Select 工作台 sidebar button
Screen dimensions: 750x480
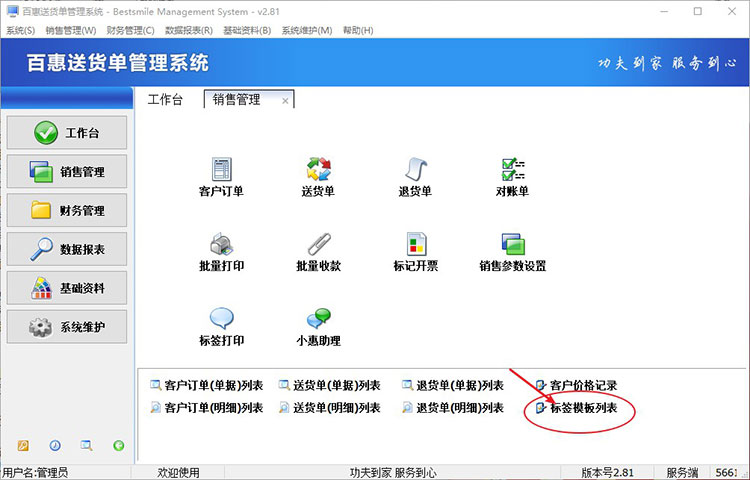tap(67, 132)
